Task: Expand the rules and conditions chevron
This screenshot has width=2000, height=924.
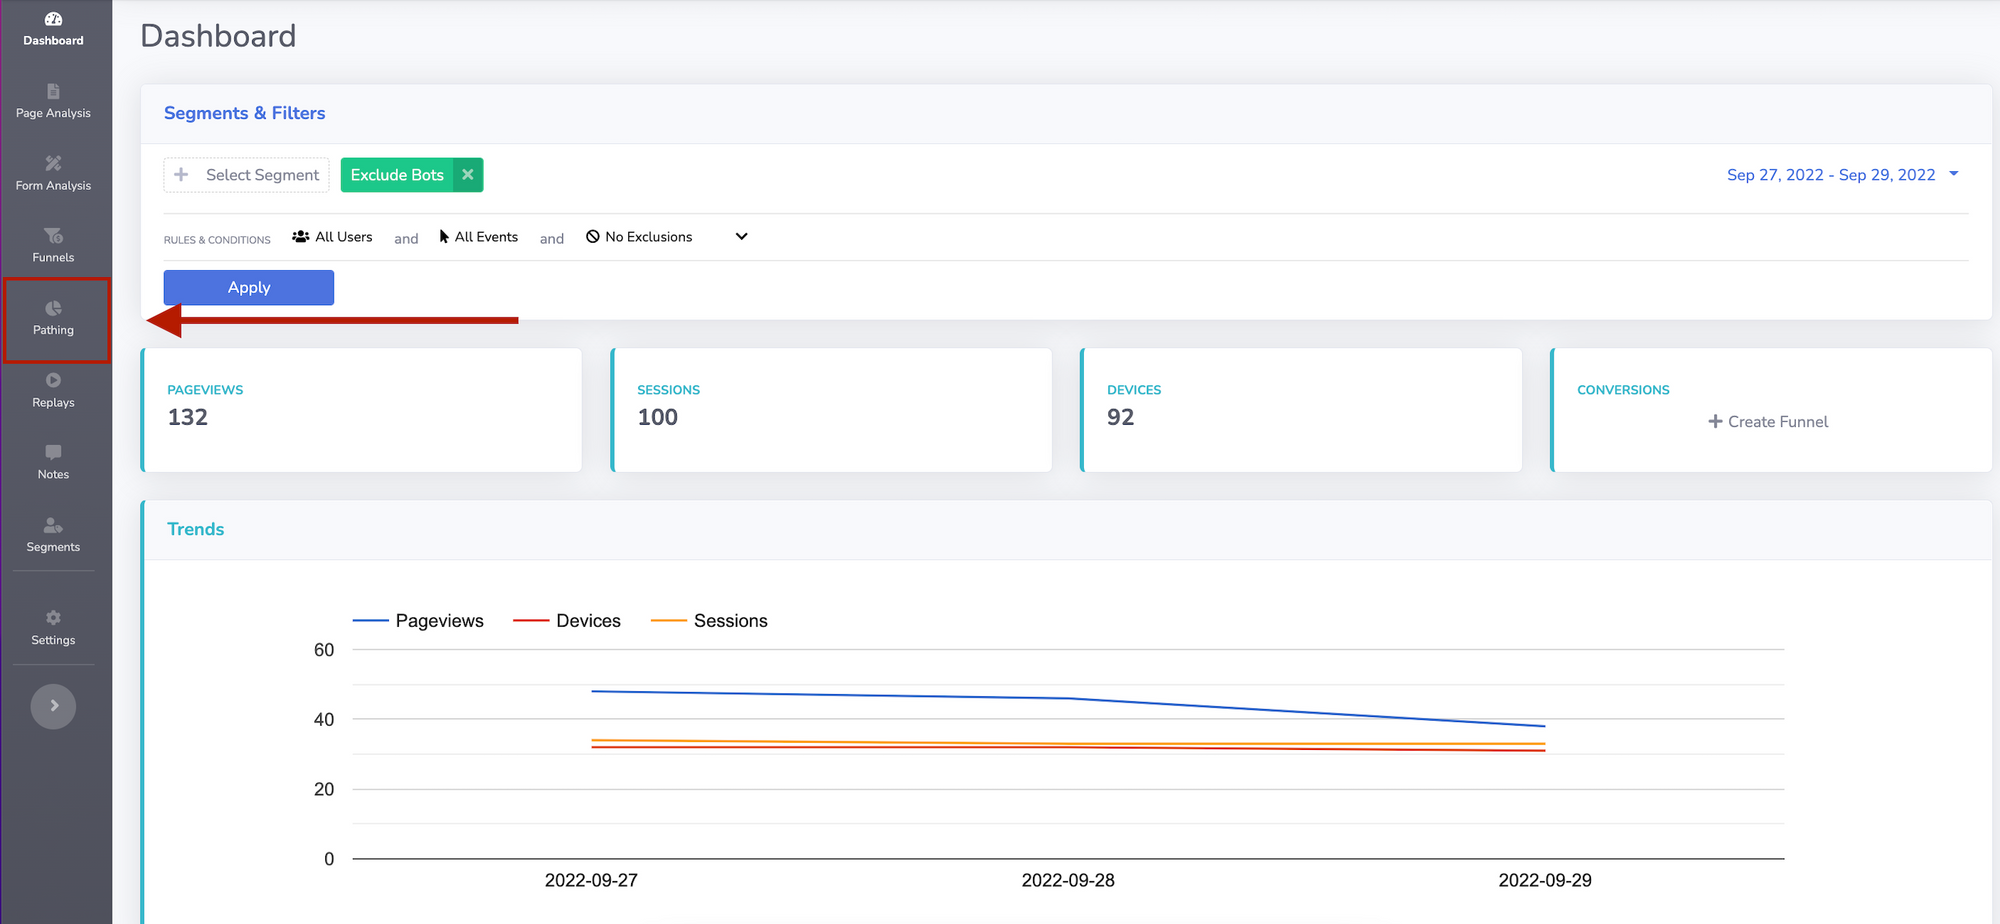Action: click(x=741, y=237)
